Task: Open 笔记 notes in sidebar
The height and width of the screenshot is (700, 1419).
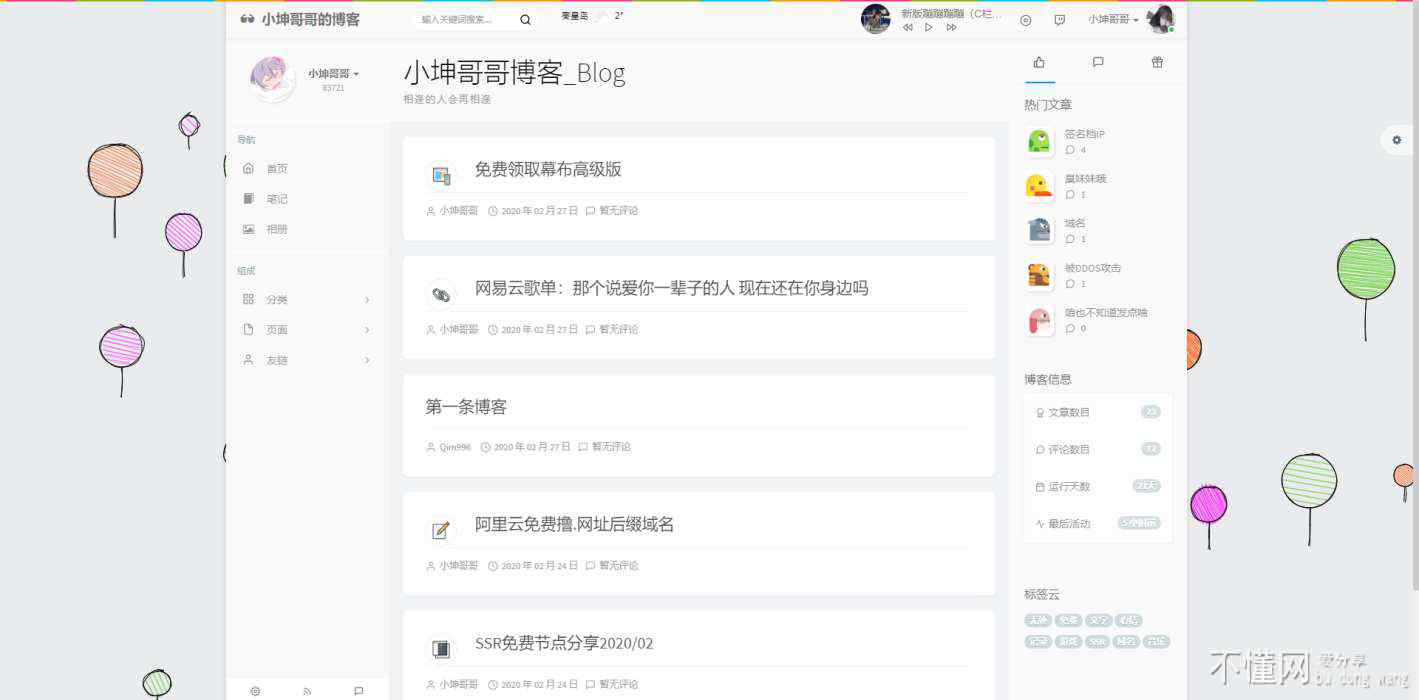Action: tap(277, 199)
